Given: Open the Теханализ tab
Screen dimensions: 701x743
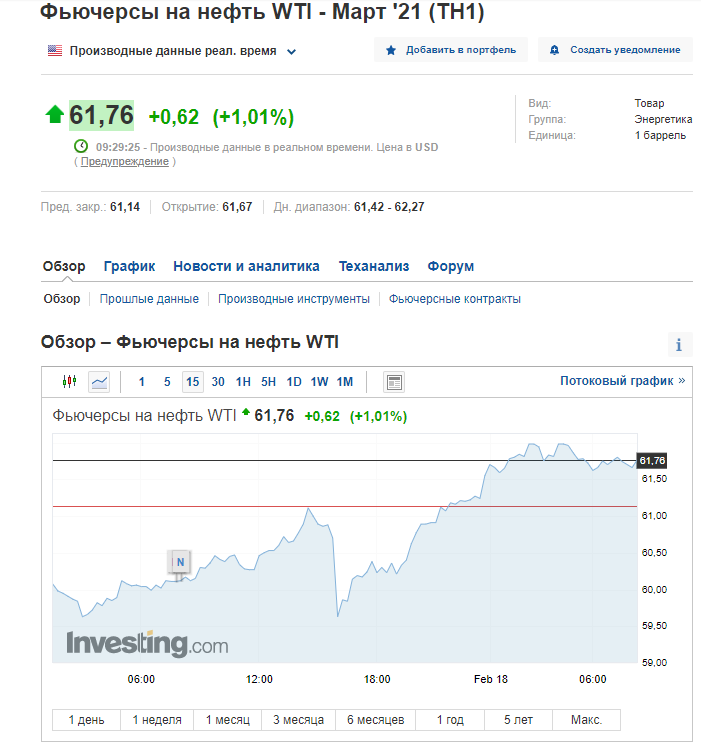Looking at the screenshot, I should pyautogui.click(x=374, y=266).
